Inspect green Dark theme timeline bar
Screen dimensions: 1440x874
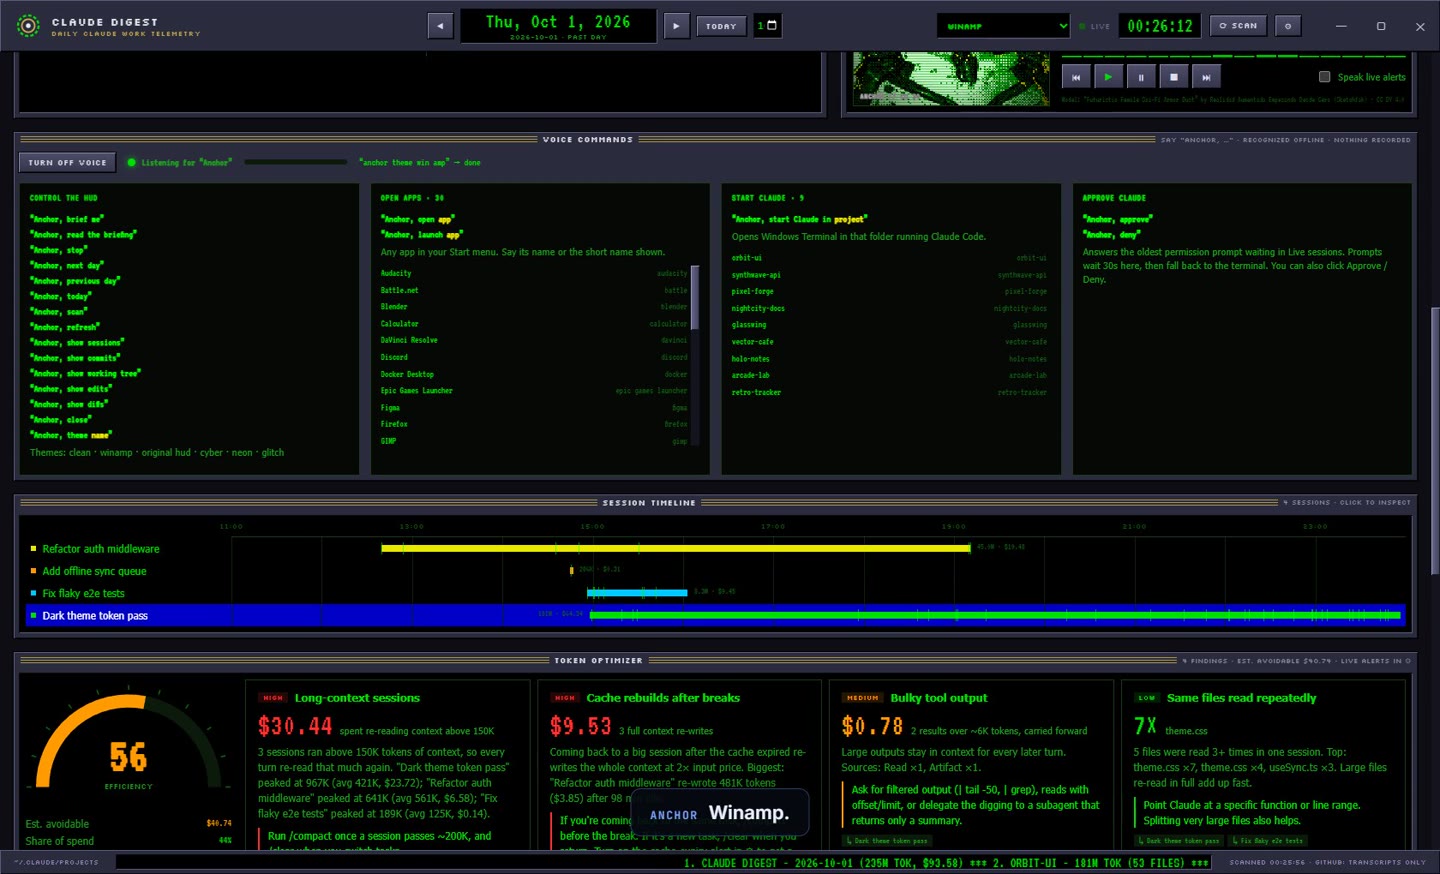click(x=995, y=615)
